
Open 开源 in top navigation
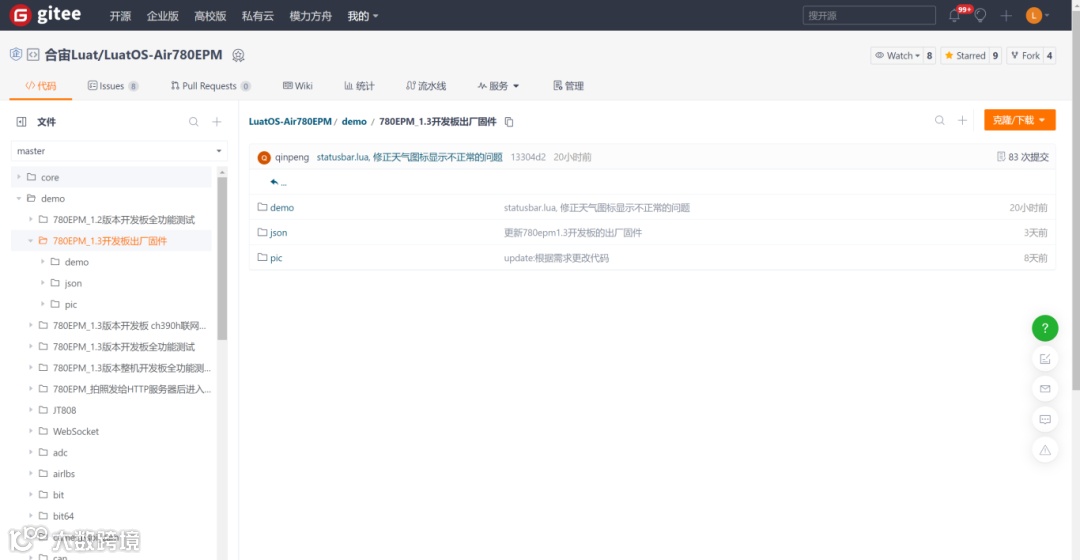120,16
